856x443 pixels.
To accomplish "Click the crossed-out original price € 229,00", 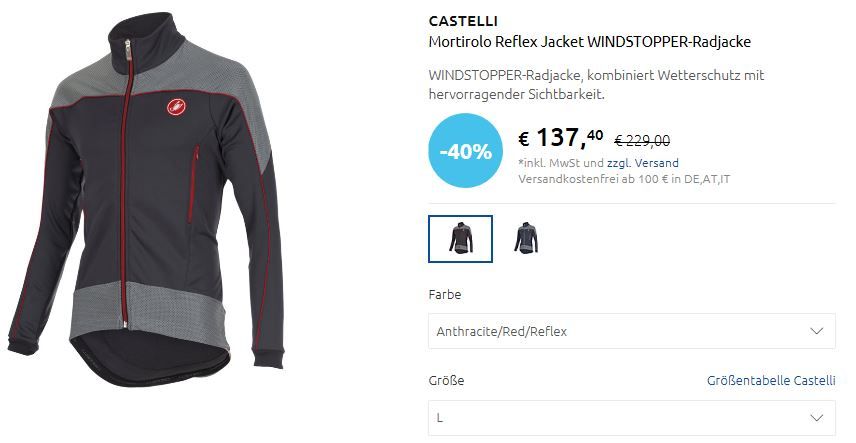I will 642,141.
